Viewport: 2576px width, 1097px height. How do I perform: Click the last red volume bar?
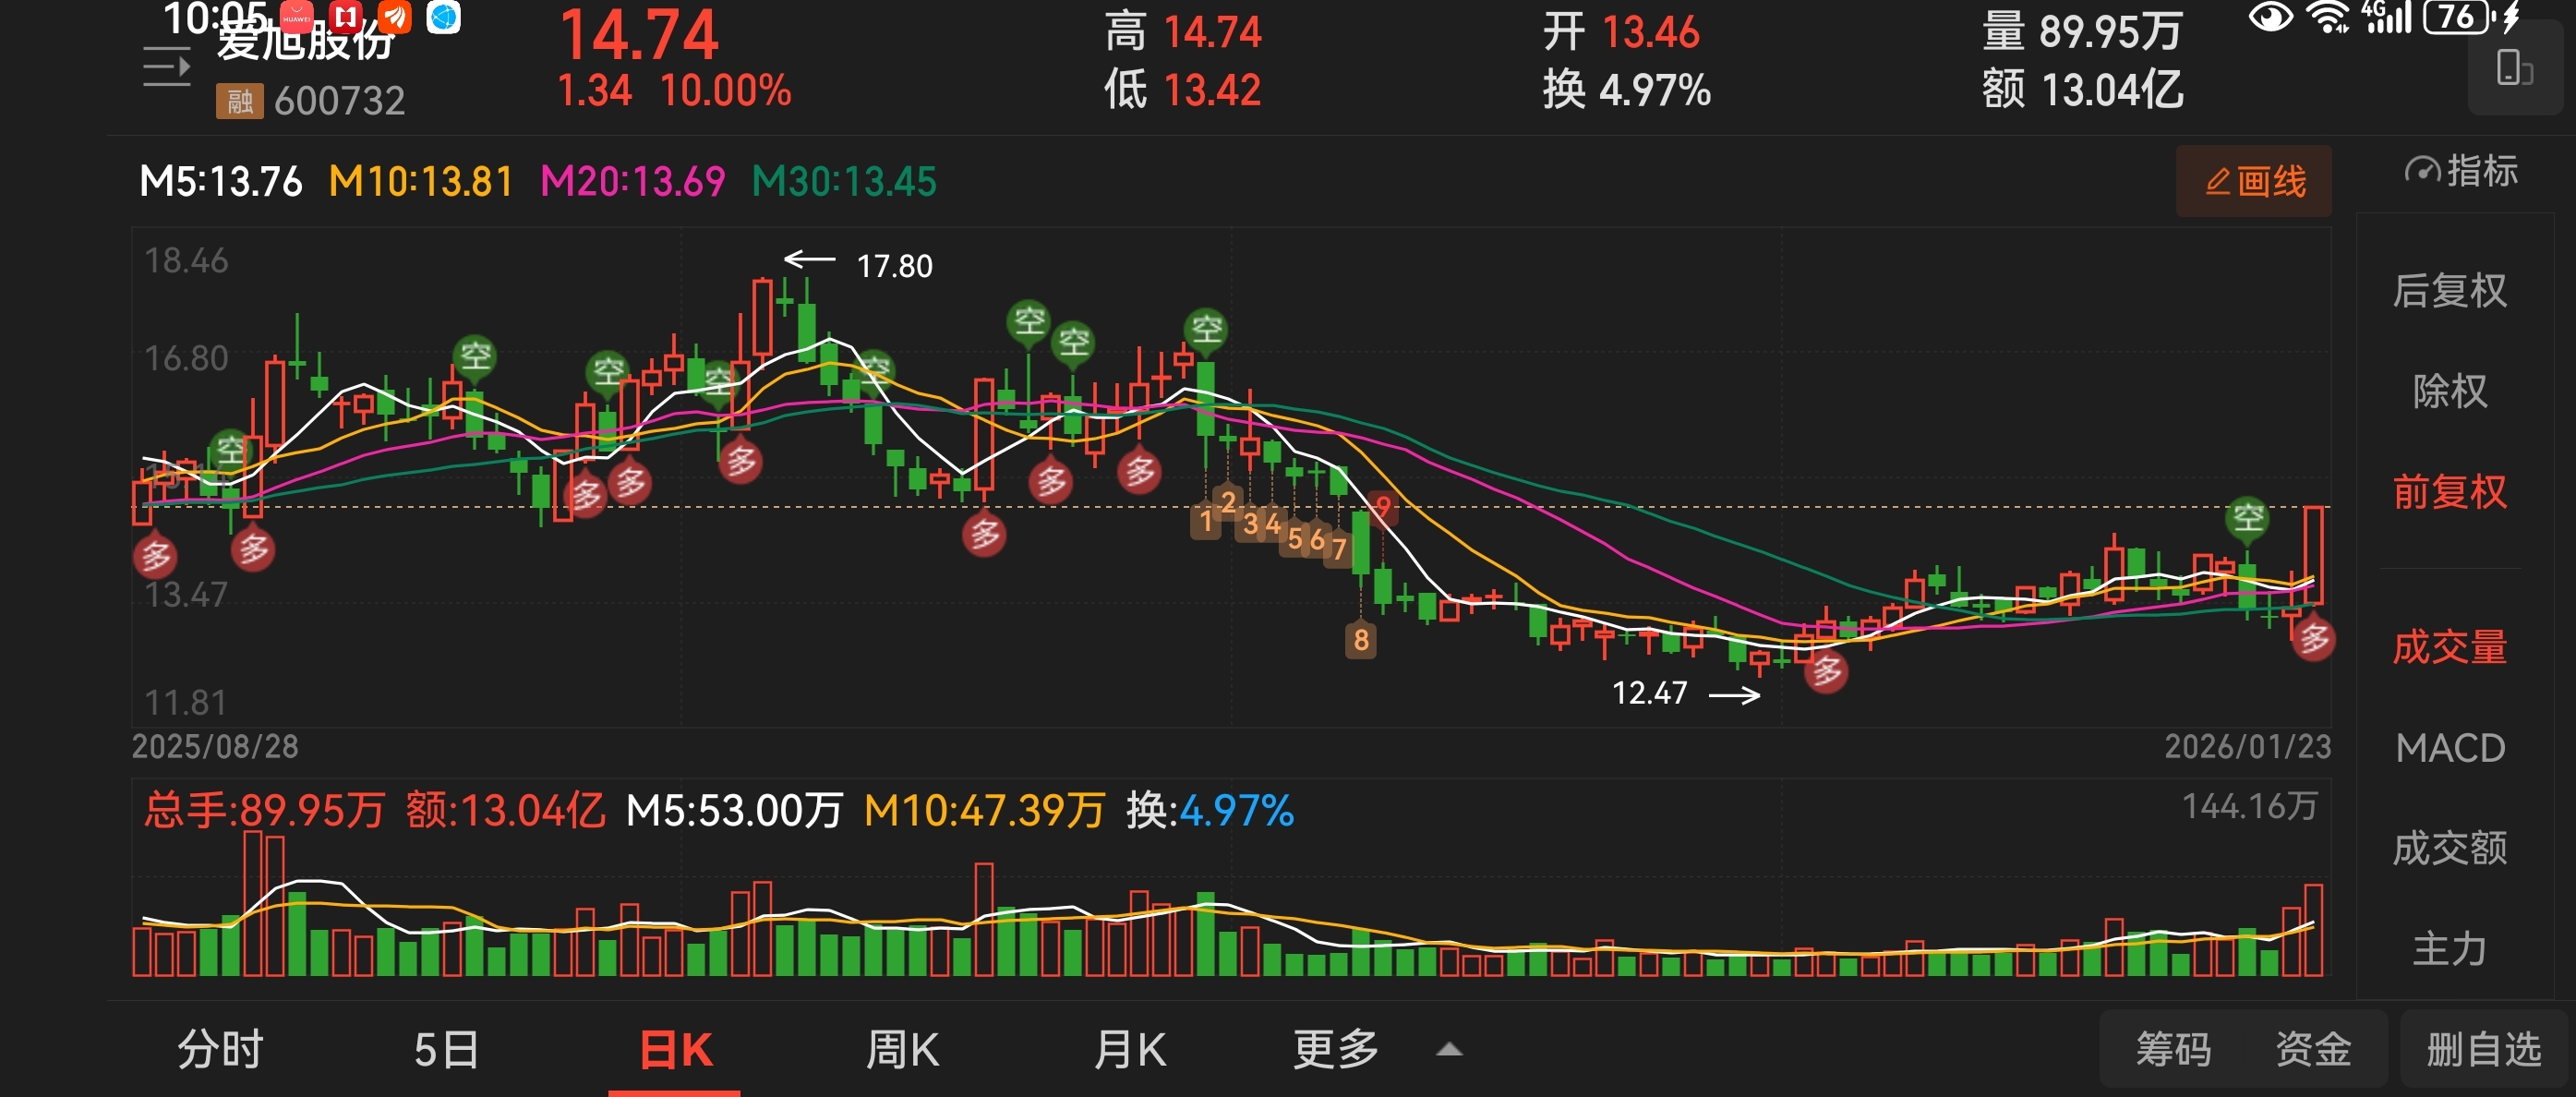click(x=2313, y=929)
